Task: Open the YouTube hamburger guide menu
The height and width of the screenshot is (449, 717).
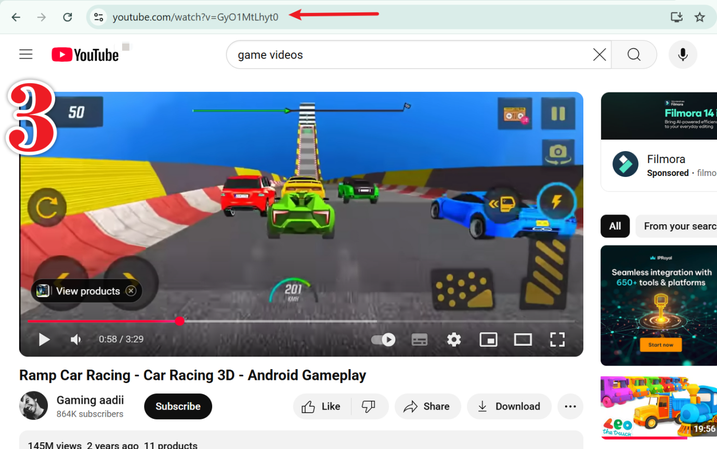Action: [x=26, y=55]
